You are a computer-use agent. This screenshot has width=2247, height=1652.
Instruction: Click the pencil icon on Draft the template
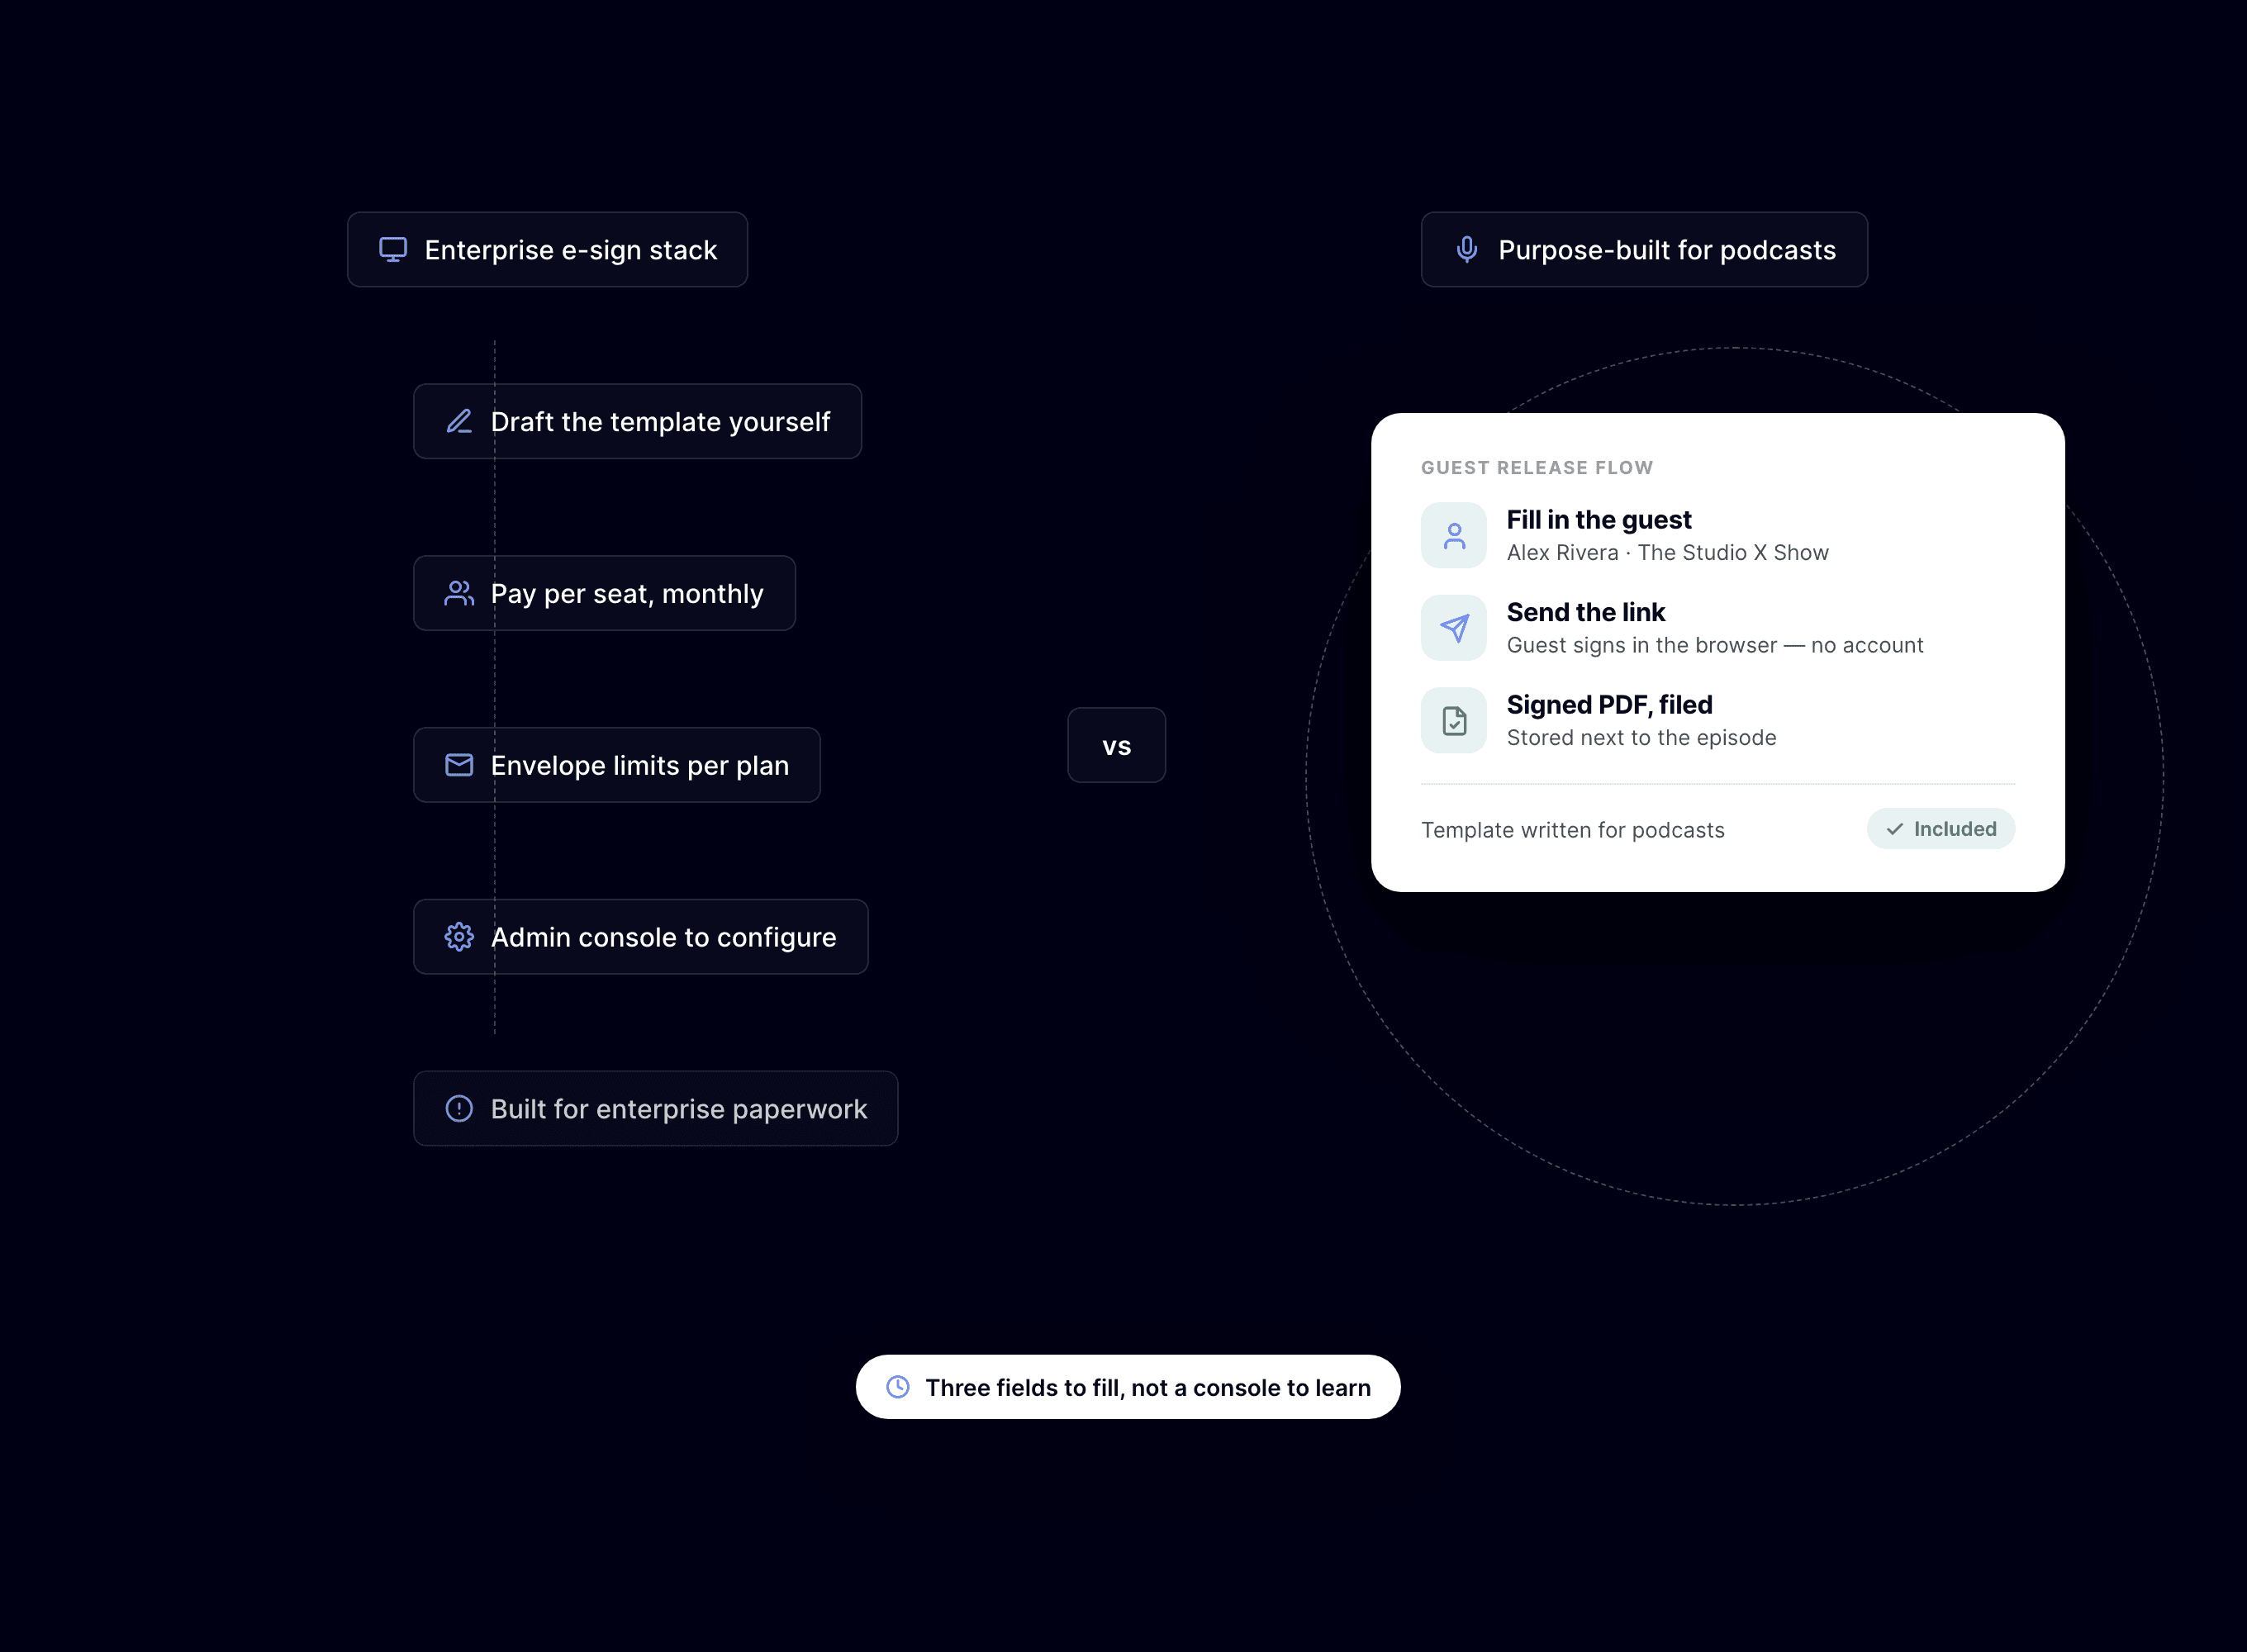(x=459, y=421)
